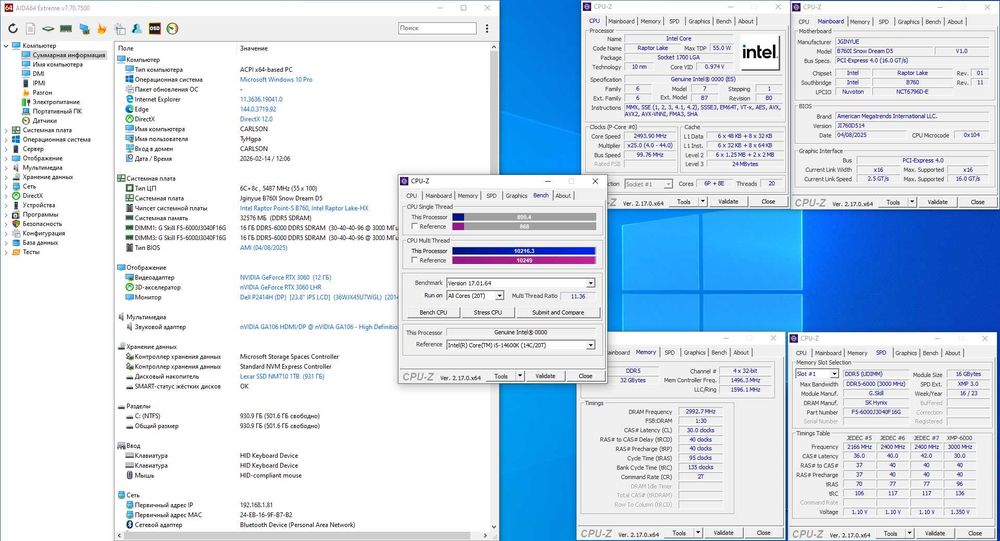Select Портативный ПК in the tree

coord(57,111)
